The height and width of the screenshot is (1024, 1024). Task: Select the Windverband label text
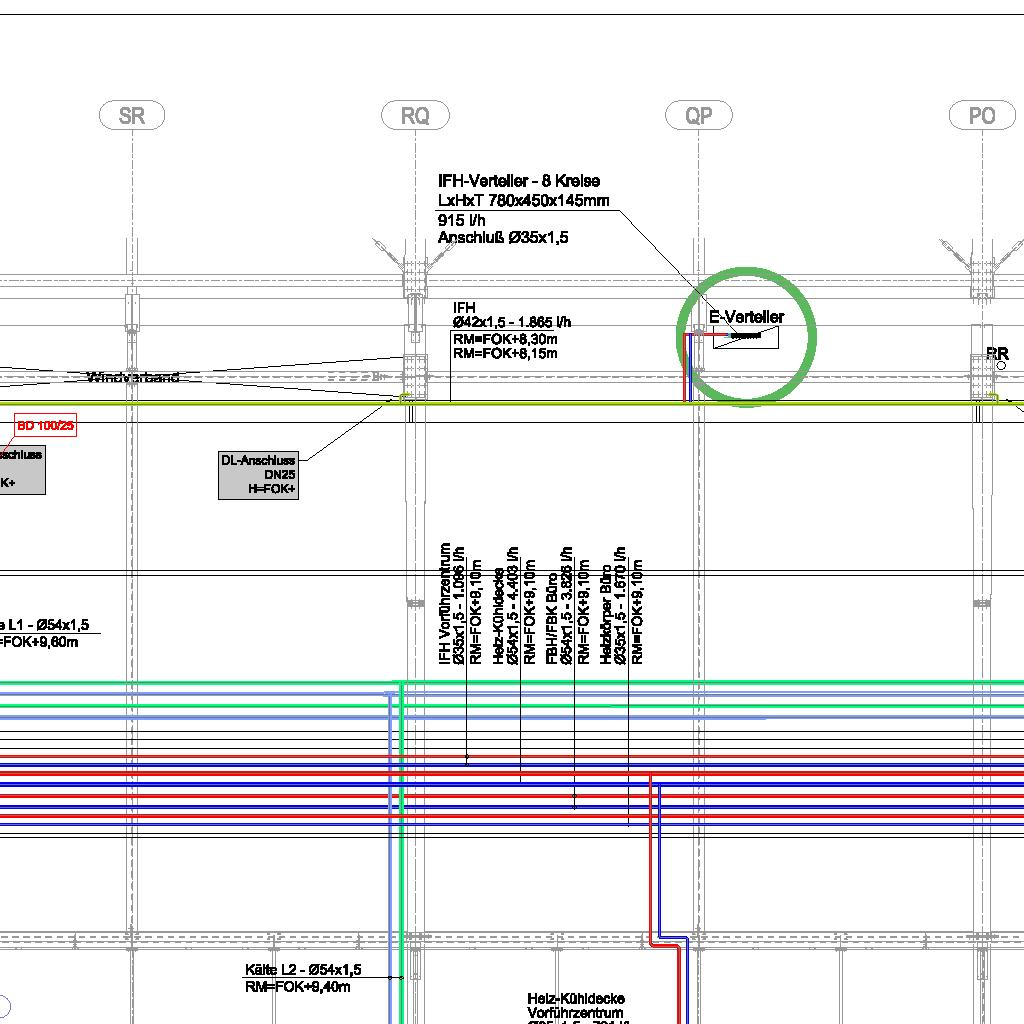click(133, 377)
